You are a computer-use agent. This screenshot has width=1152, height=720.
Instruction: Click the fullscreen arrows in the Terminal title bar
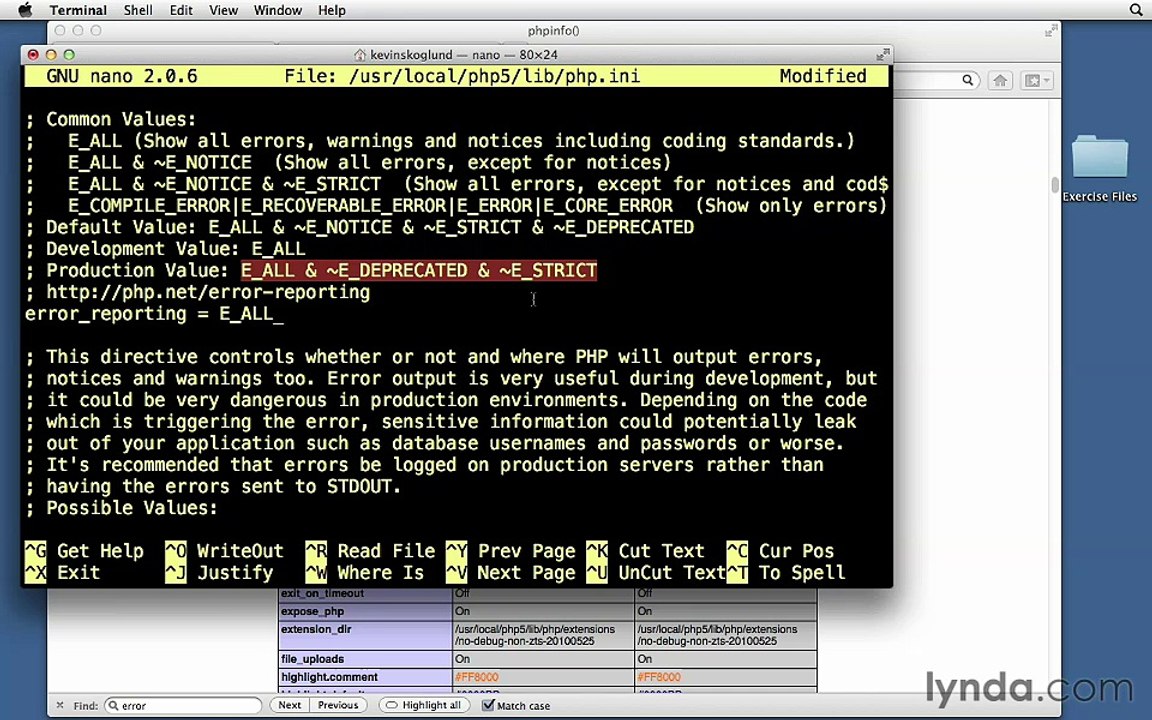click(882, 54)
